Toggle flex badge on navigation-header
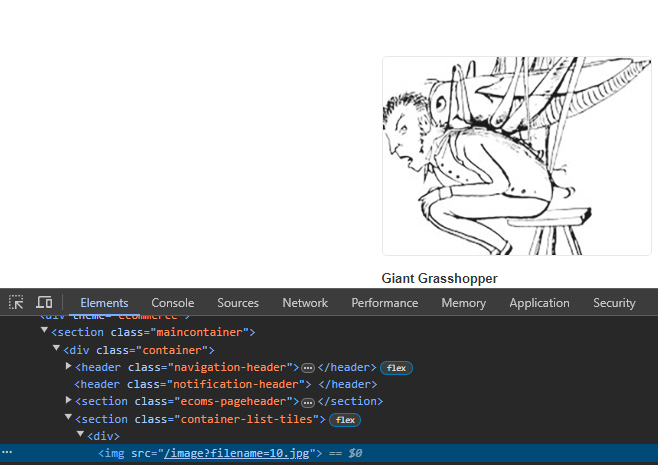Screen dimensions: 658x465 click(x=396, y=368)
